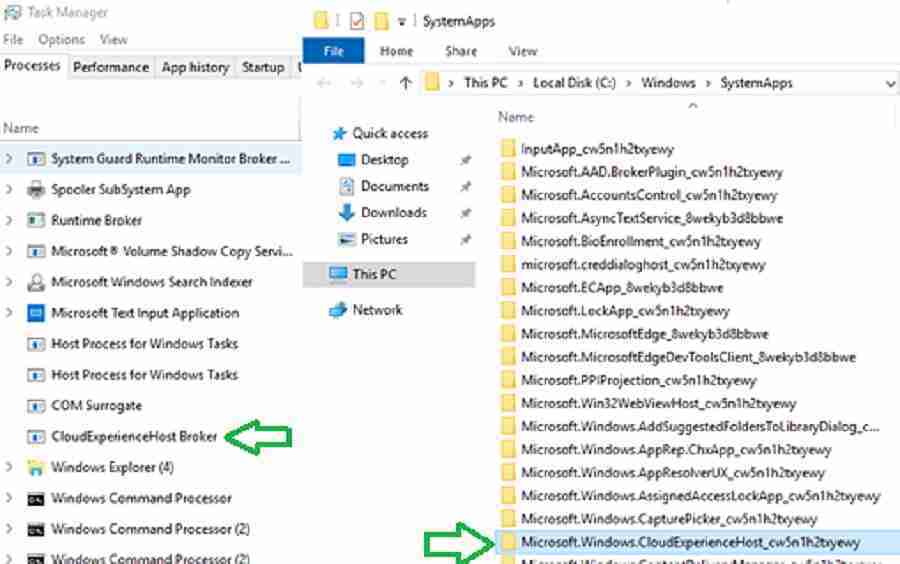The width and height of the screenshot is (900, 564).
Task: Expand the Windows Command Processor (2) group
Action: pyautogui.click(x=9, y=530)
